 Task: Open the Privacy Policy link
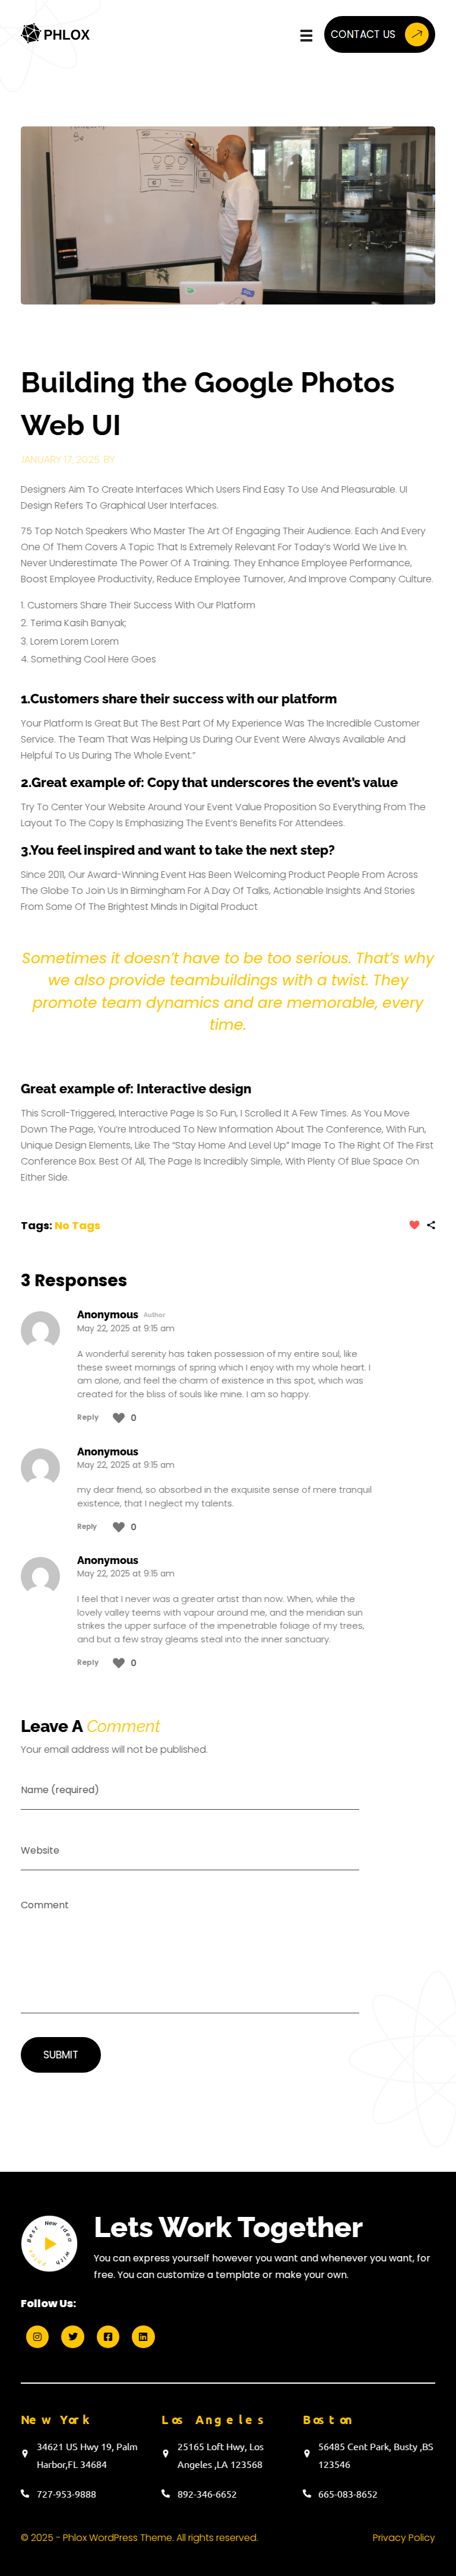coord(403,2538)
